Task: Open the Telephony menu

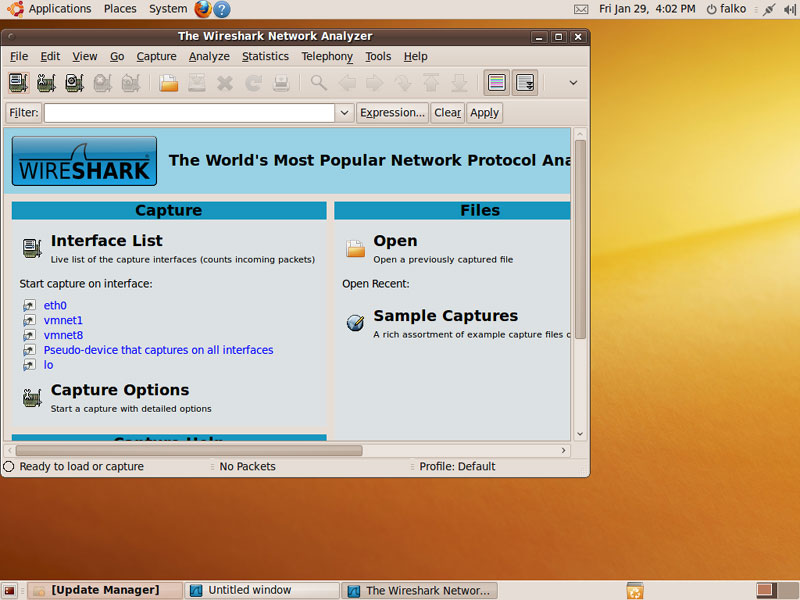Action: (x=327, y=57)
